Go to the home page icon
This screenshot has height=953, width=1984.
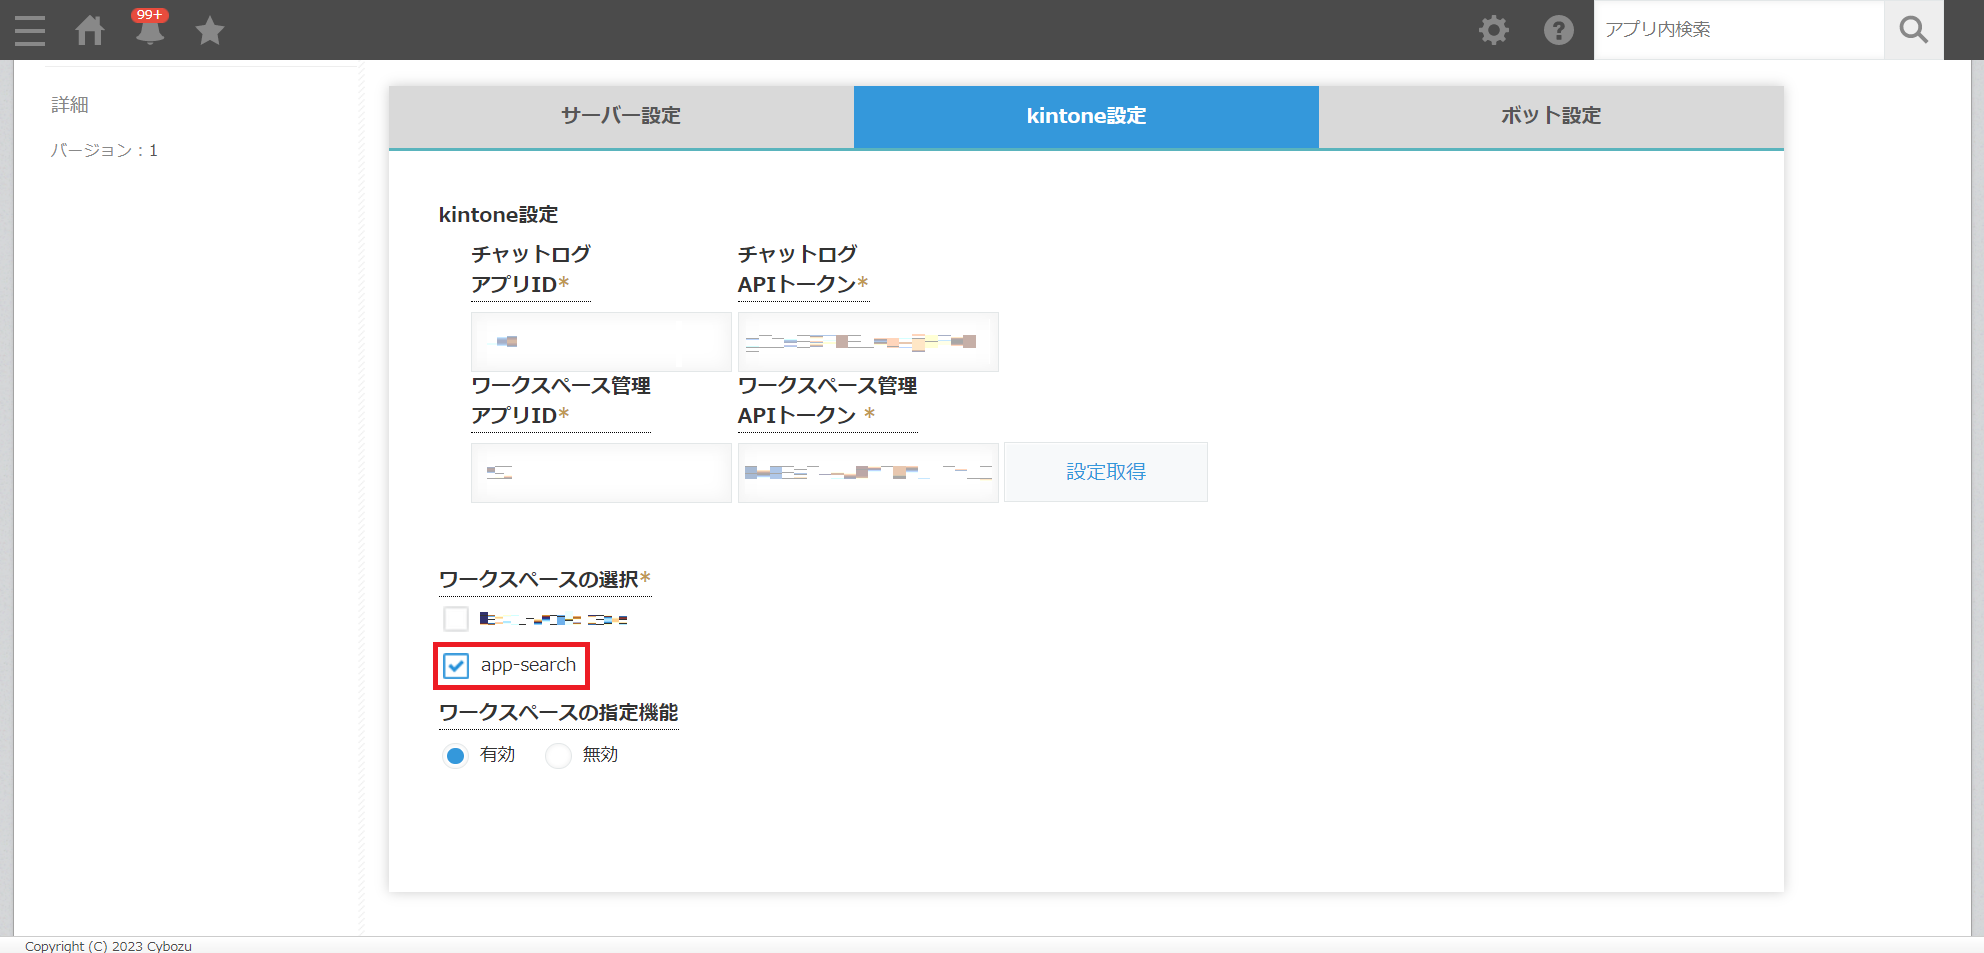(x=90, y=31)
